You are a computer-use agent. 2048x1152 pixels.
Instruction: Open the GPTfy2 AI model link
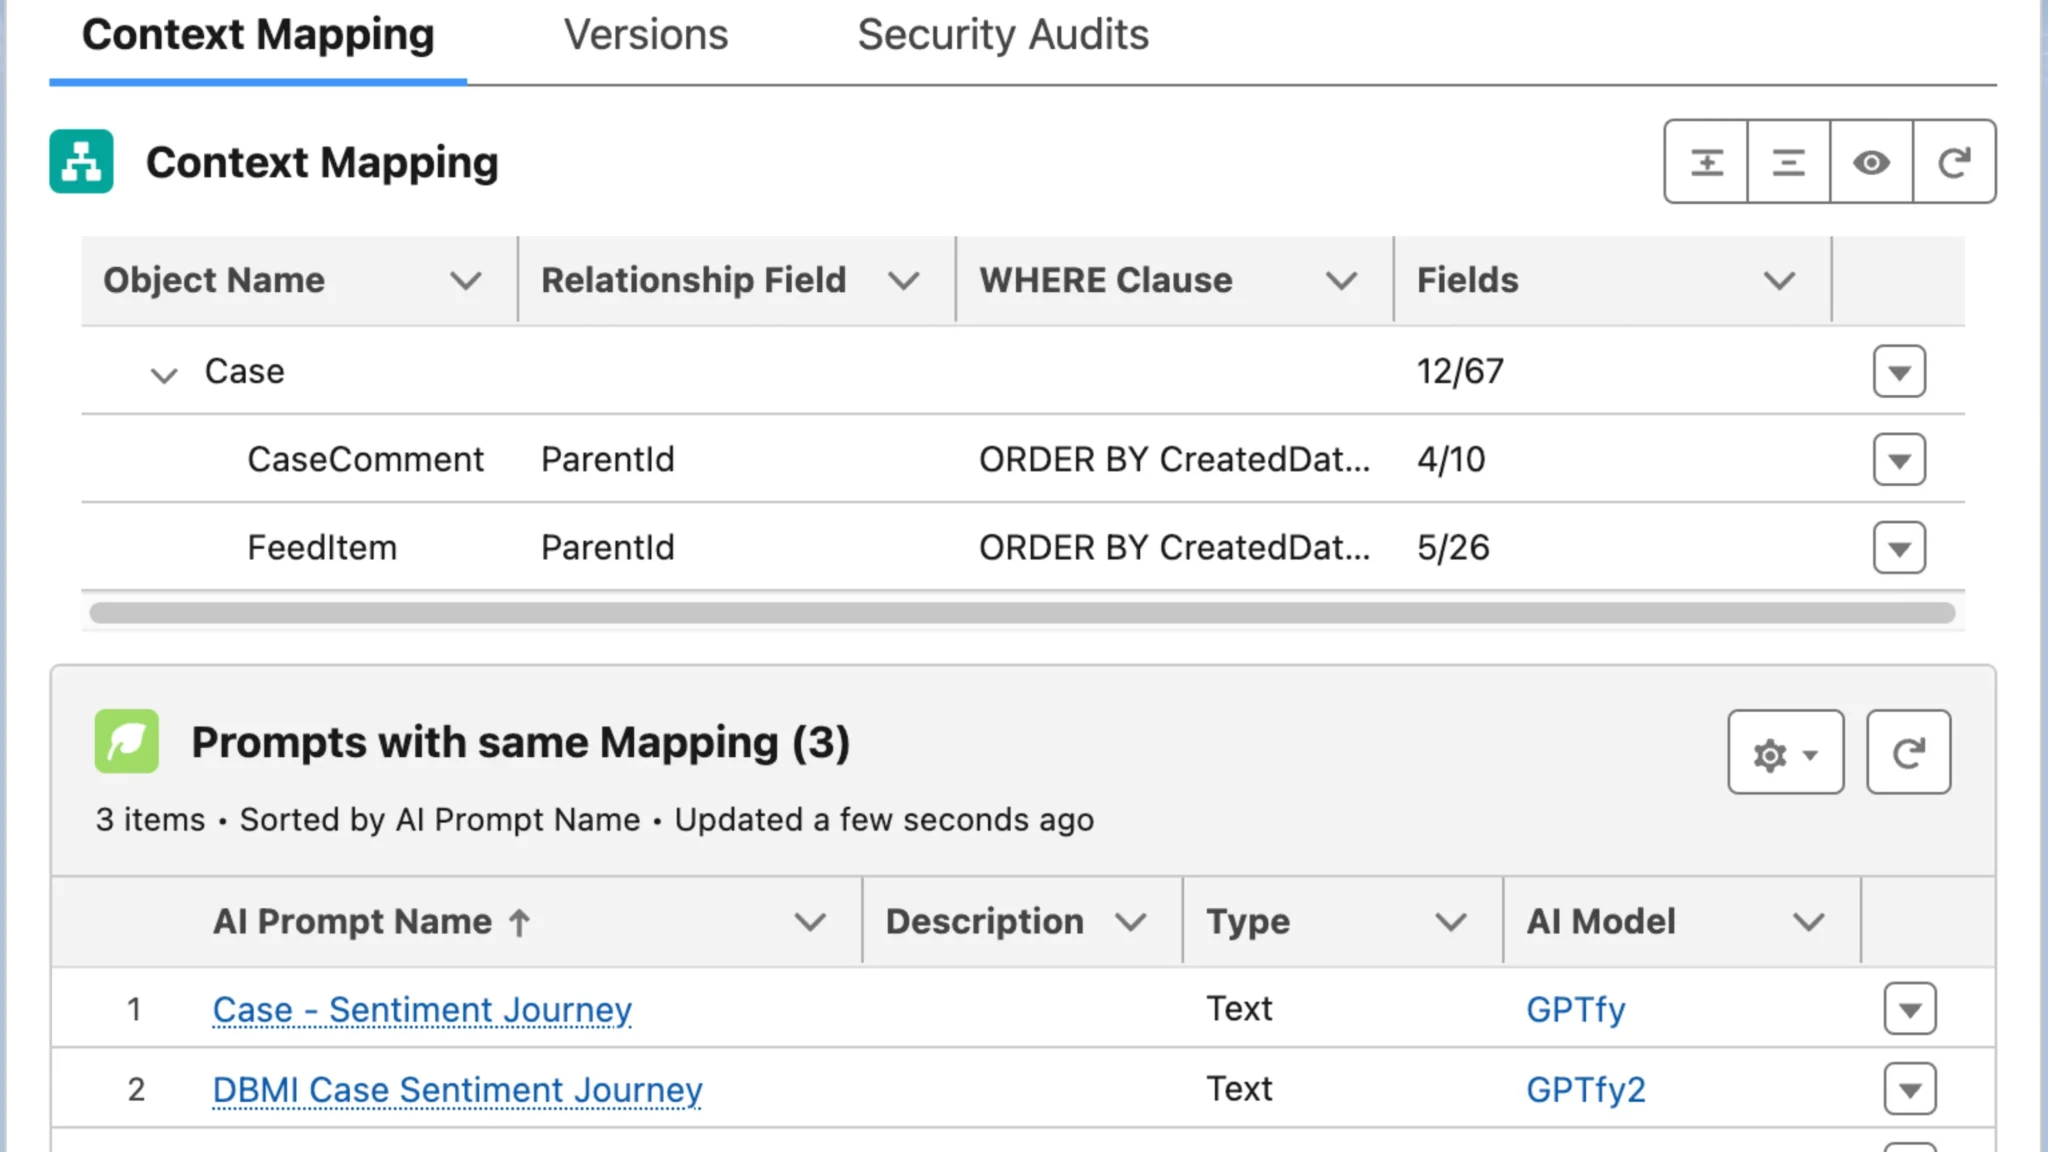pyautogui.click(x=1585, y=1090)
